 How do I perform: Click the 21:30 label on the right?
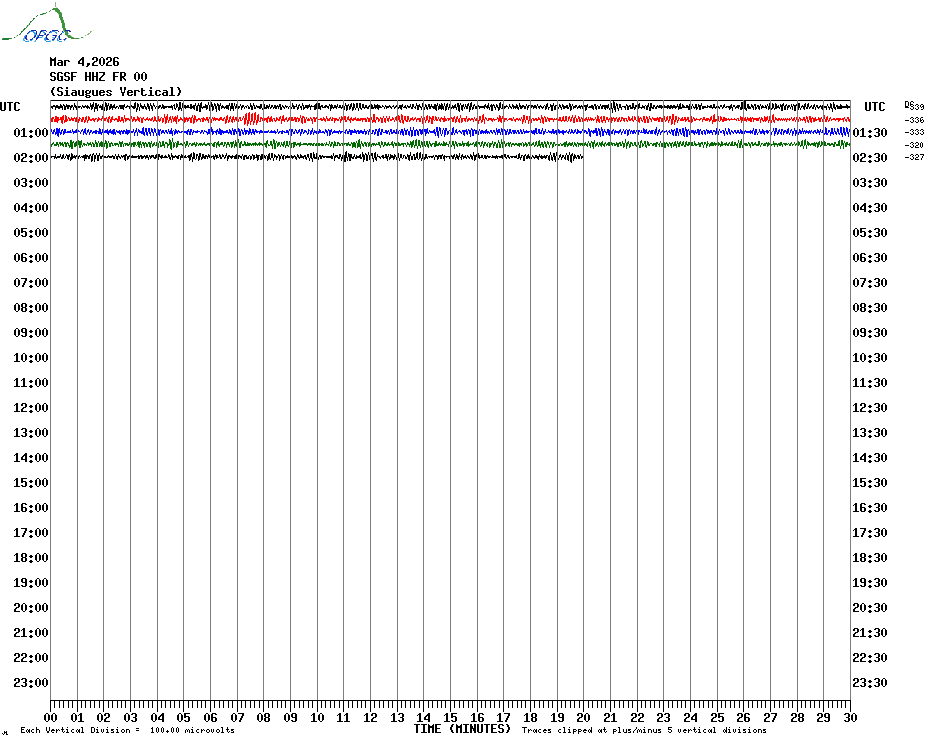pos(870,632)
